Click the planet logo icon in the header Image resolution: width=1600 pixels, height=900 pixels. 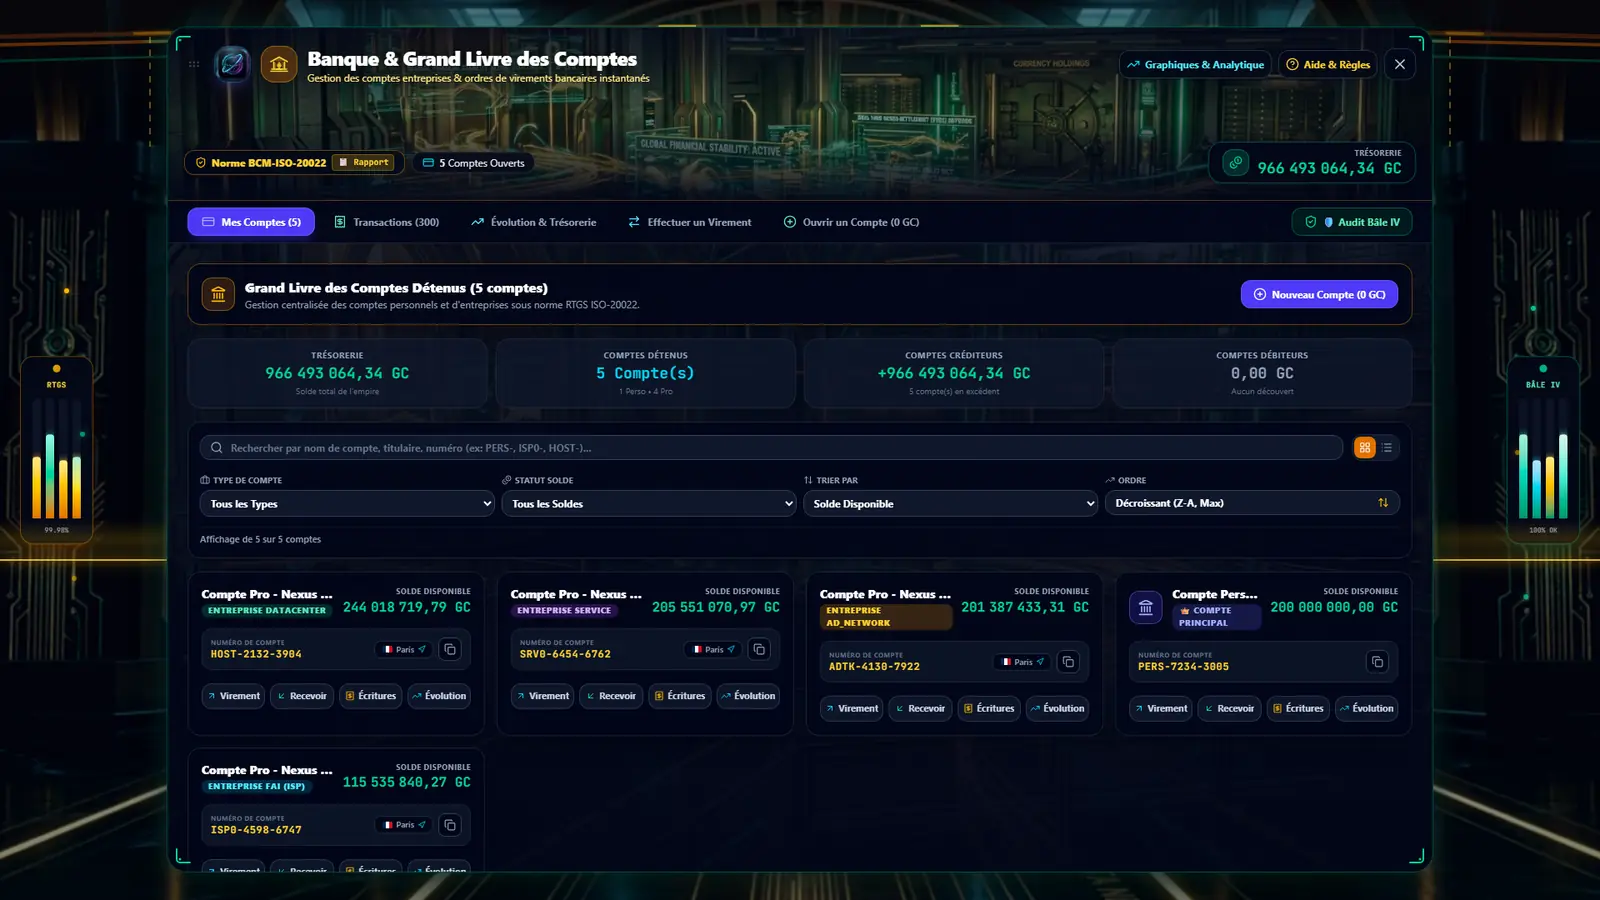point(232,65)
